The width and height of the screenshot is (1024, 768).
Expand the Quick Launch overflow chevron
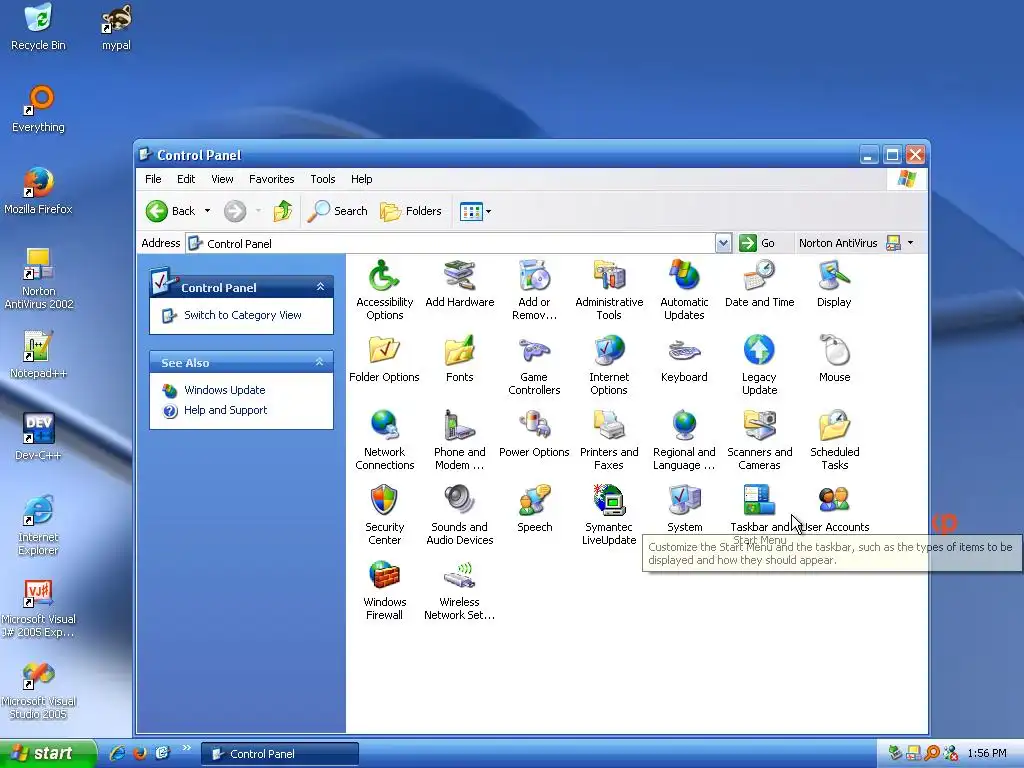pyautogui.click(x=186, y=748)
